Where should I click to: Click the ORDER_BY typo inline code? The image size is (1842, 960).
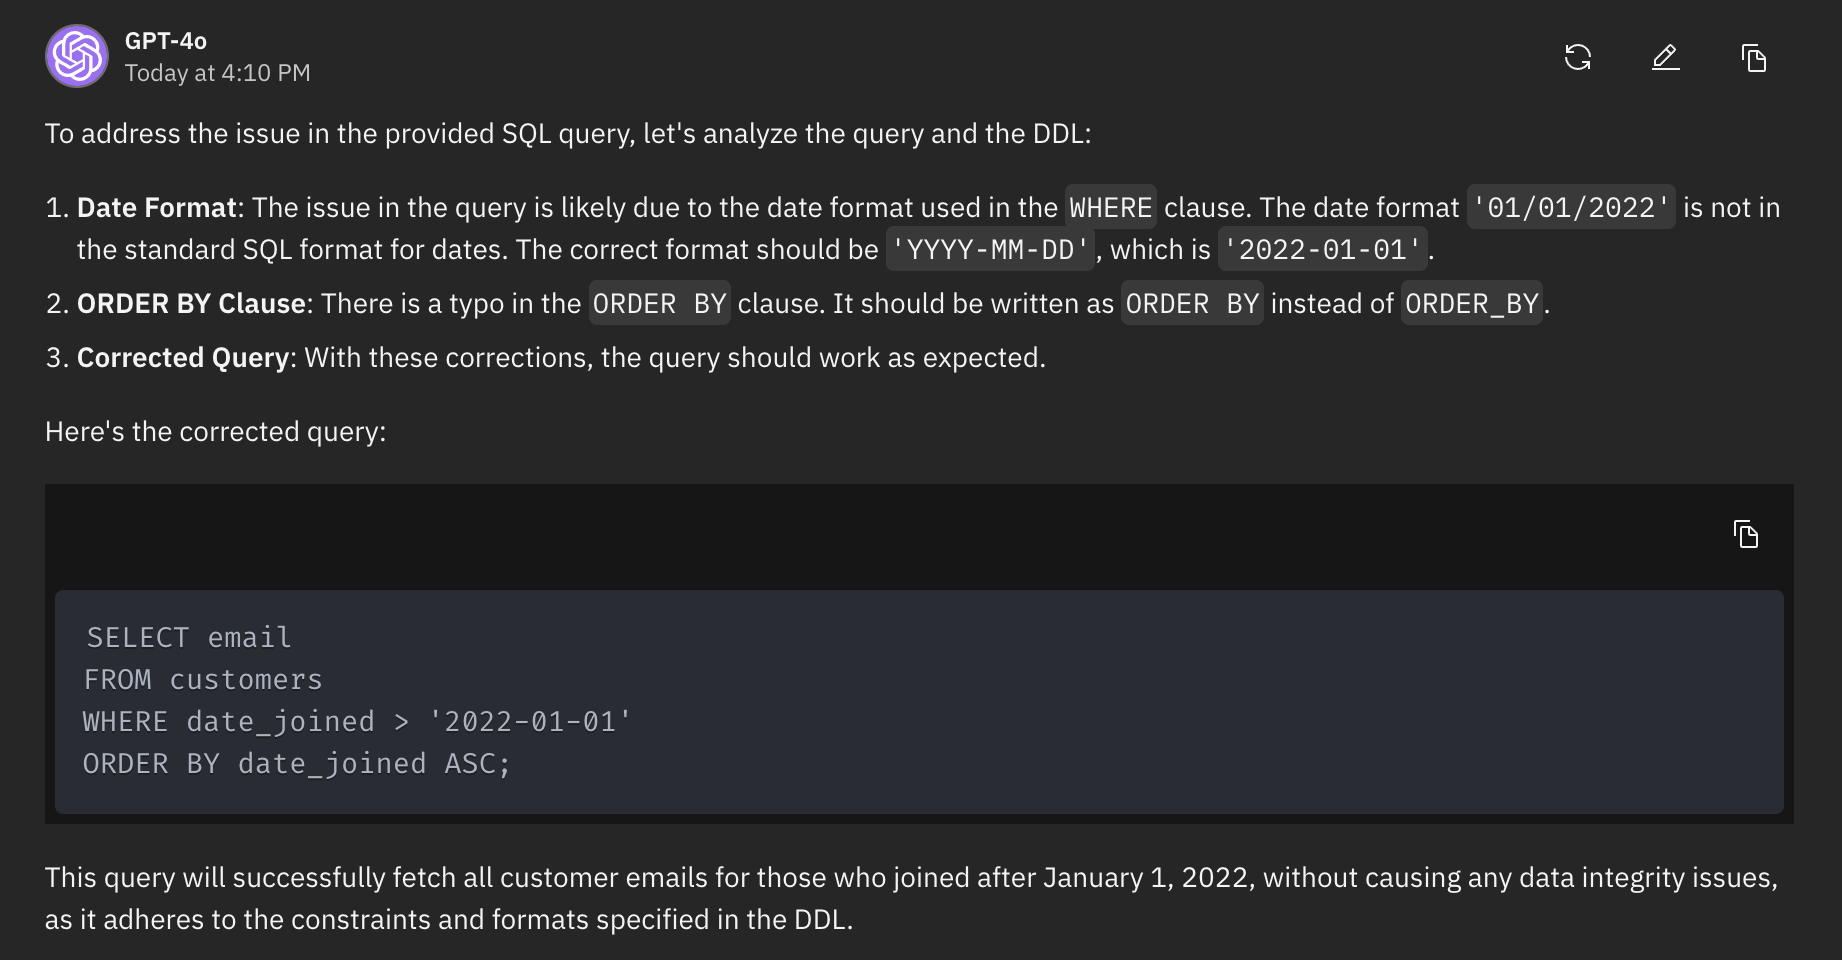[x=1471, y=304]
